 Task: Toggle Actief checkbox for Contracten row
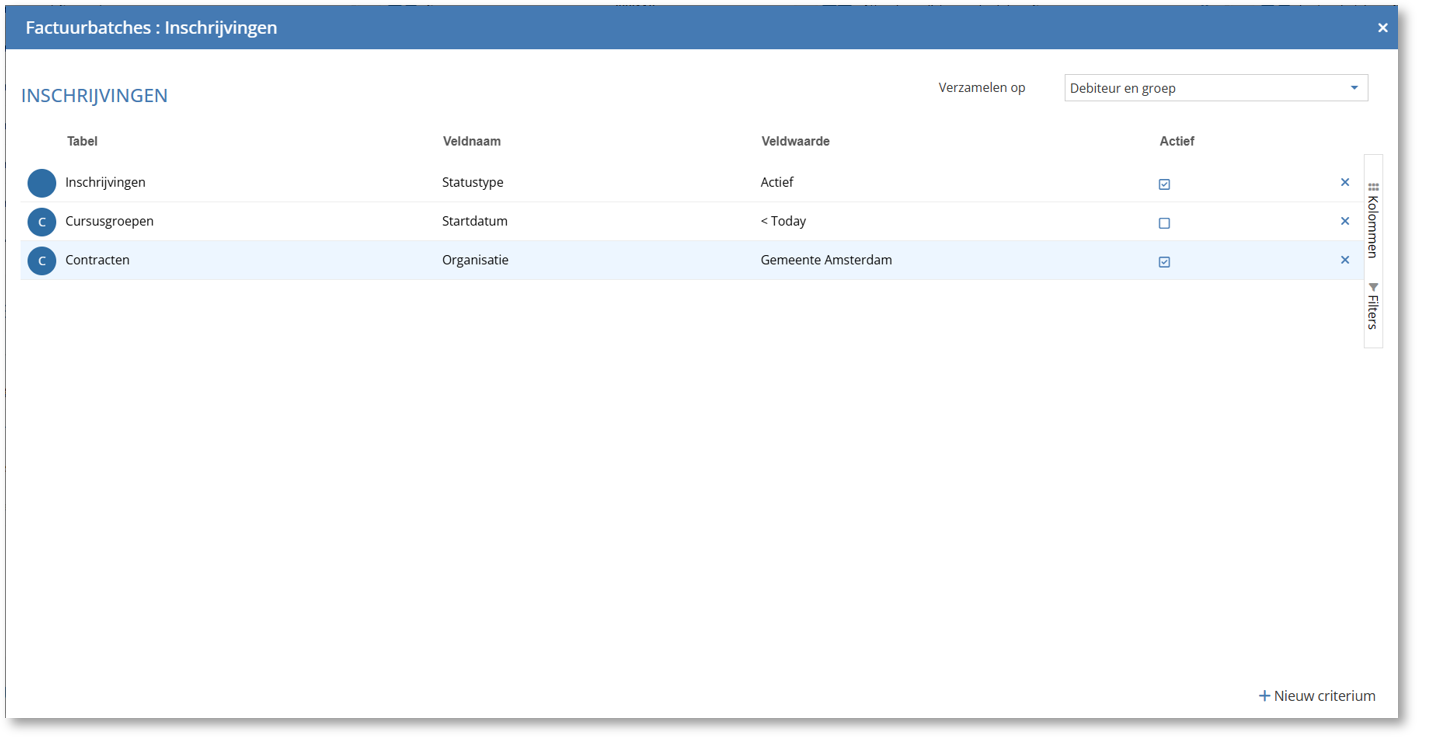pos(1164,262)
